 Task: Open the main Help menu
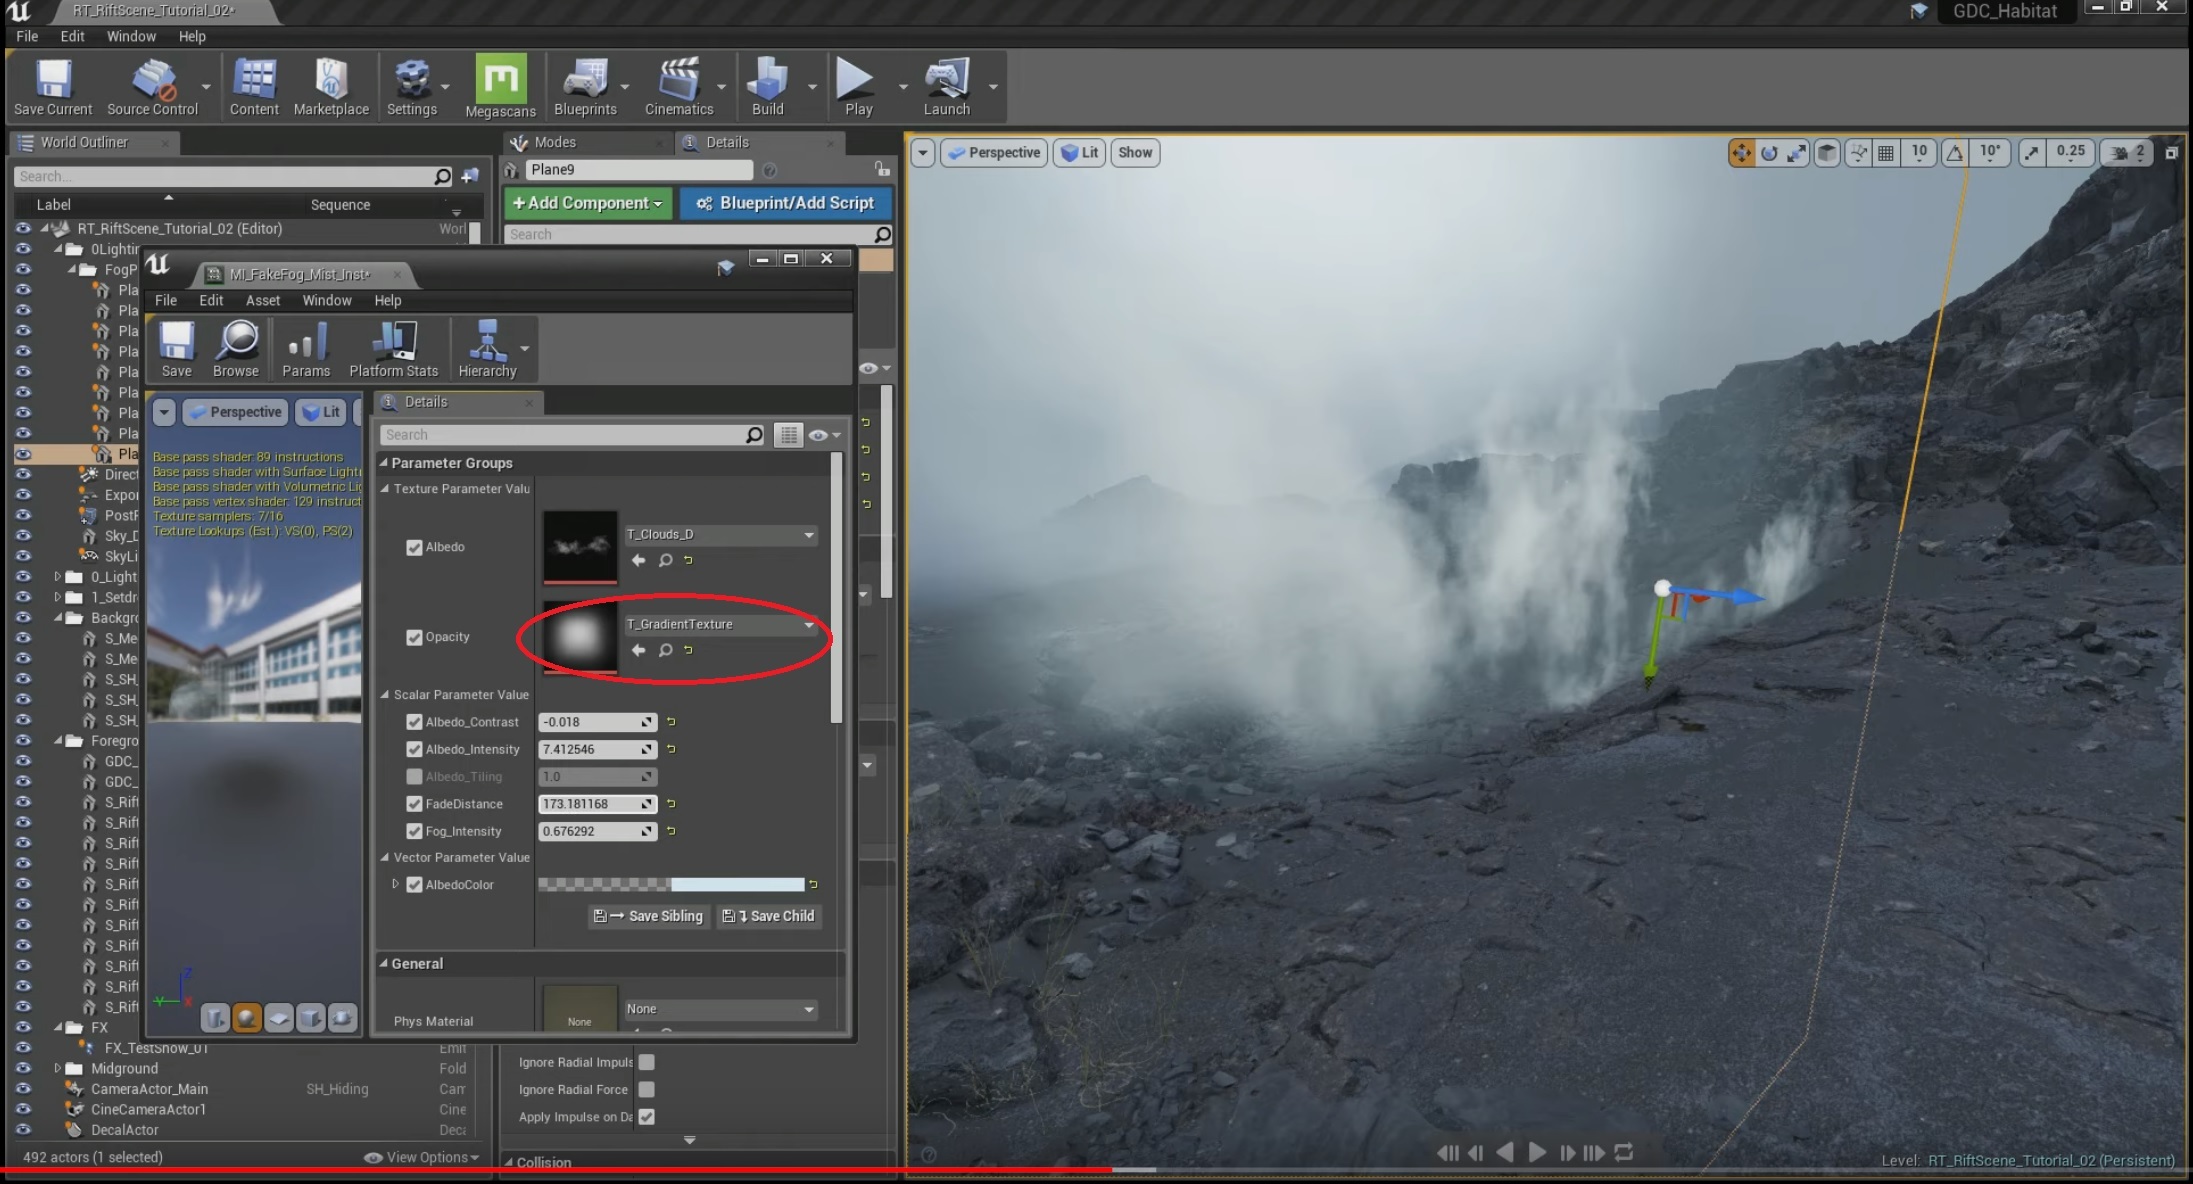(x=192, y=36)
